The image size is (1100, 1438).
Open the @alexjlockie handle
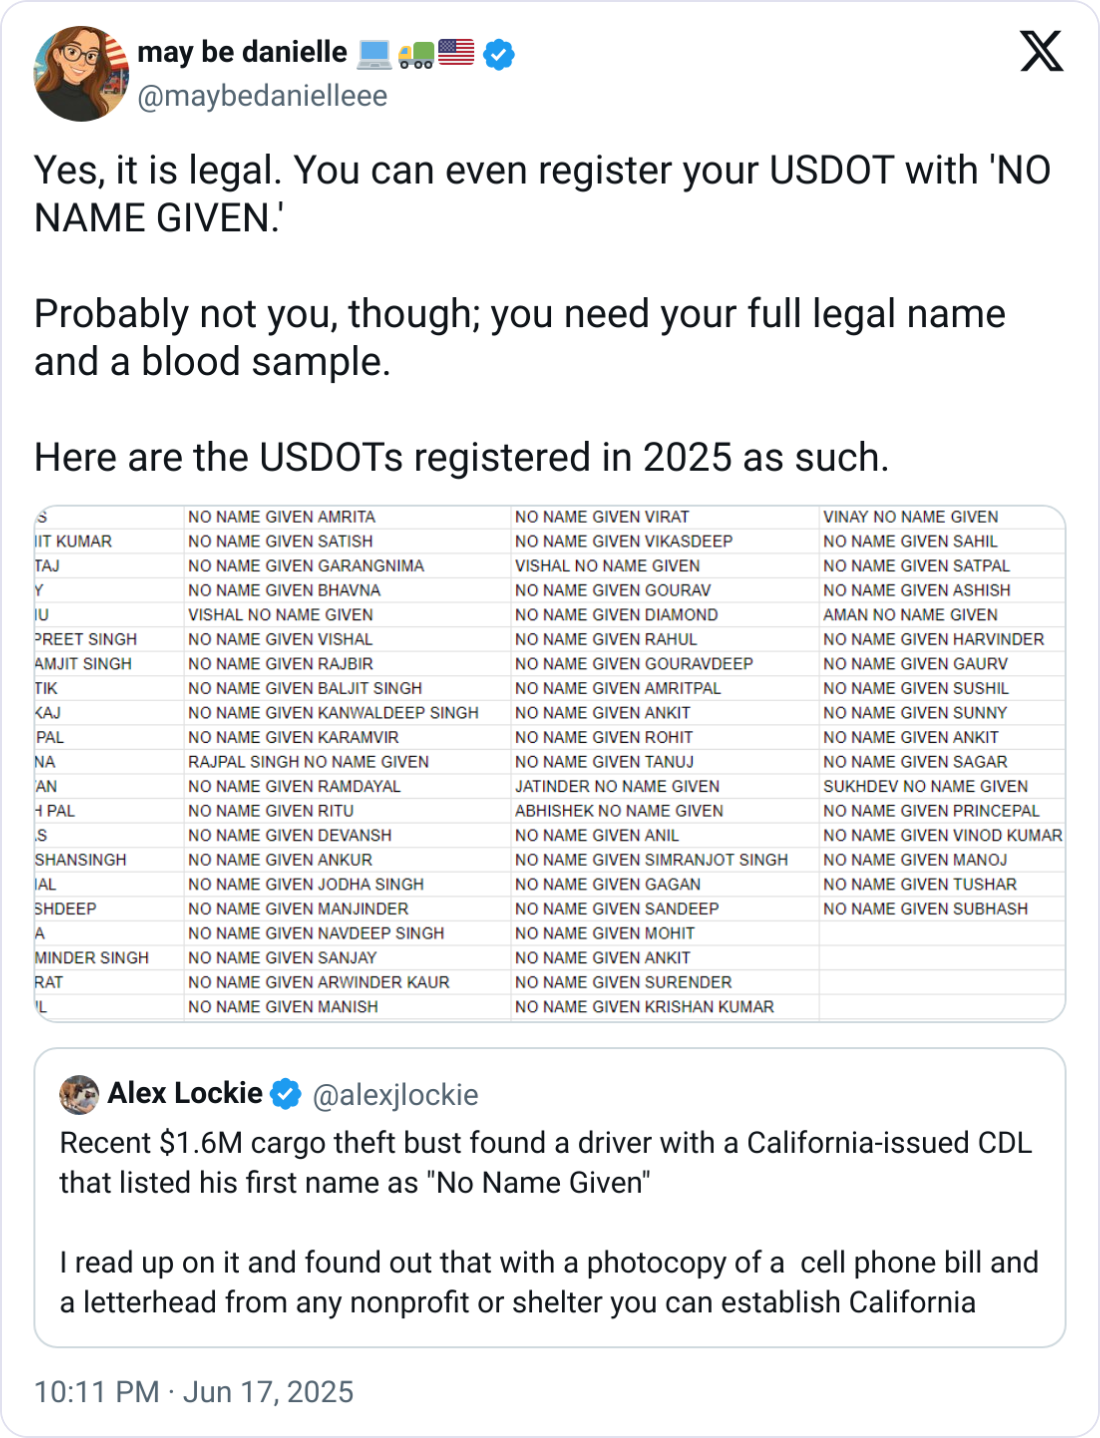(395, 1095)
